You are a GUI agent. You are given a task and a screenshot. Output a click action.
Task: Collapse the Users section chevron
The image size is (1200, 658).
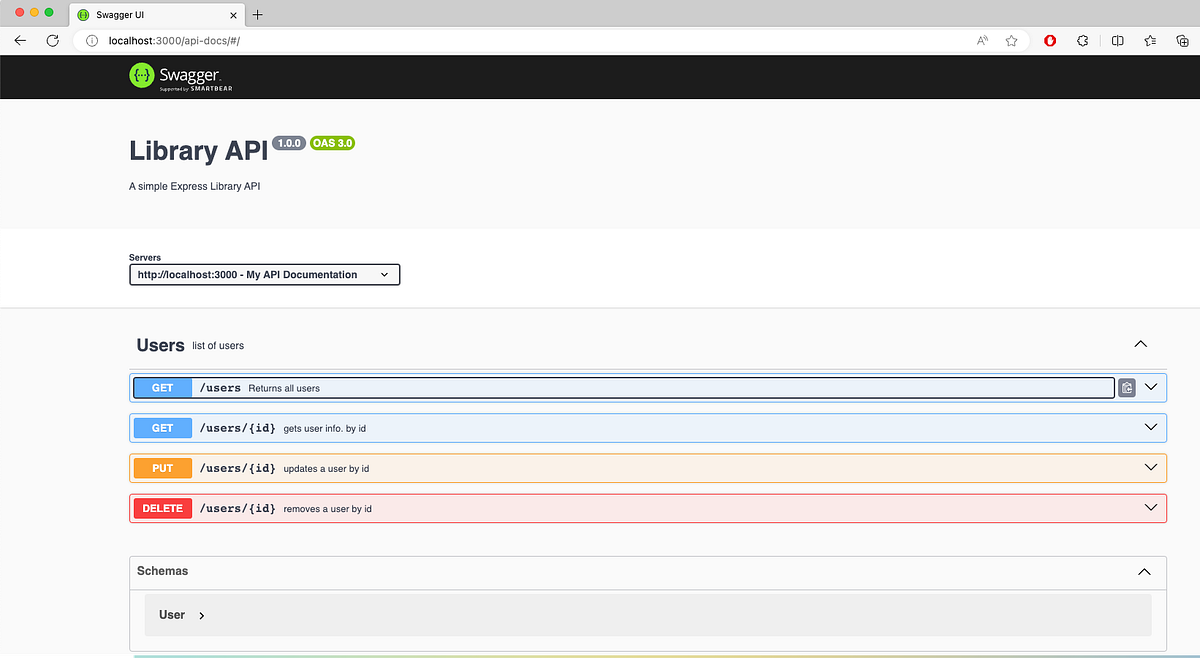pos(1140,343)
